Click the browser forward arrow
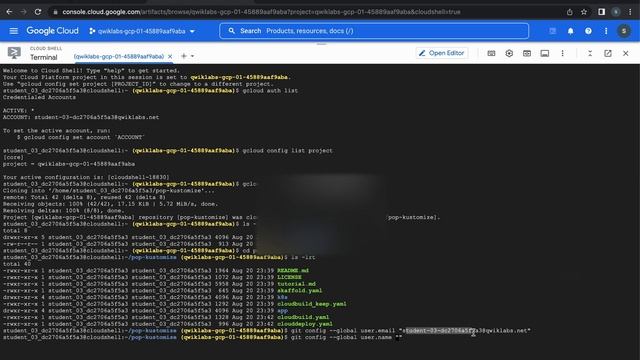 tap(23, 12)
